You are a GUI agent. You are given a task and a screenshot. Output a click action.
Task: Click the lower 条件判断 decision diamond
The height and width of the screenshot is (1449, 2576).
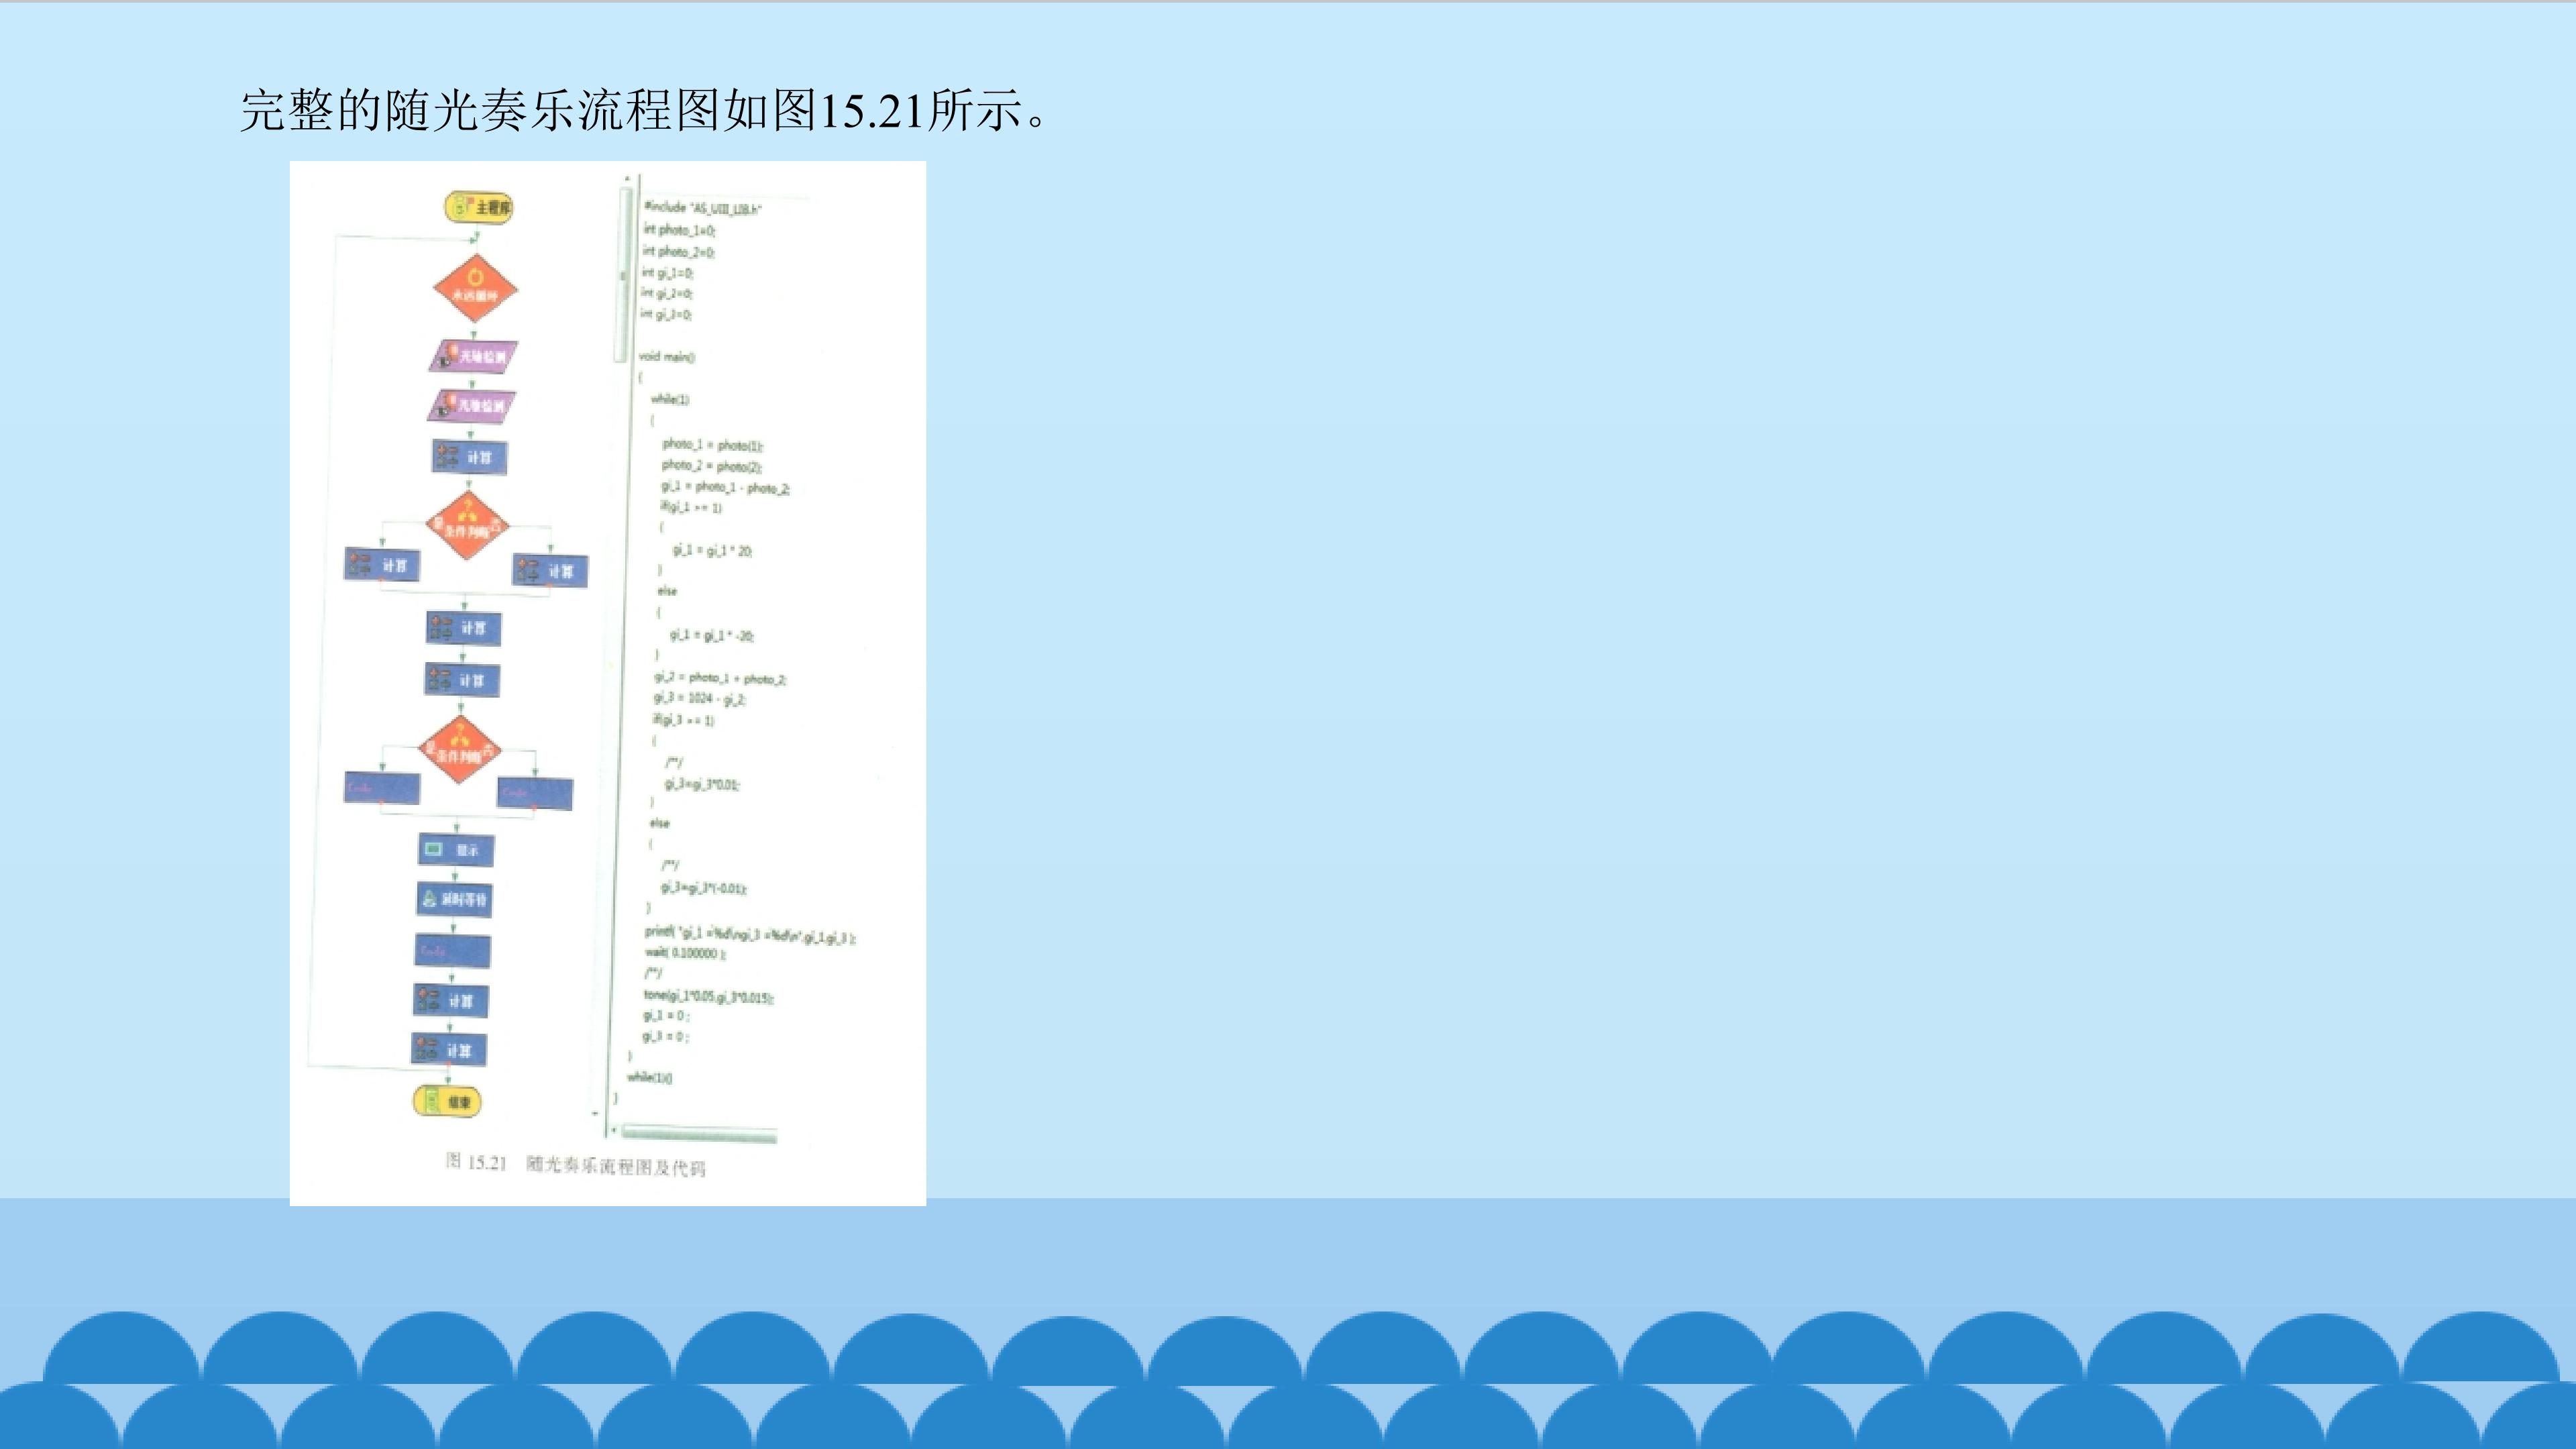coord(459,750)
